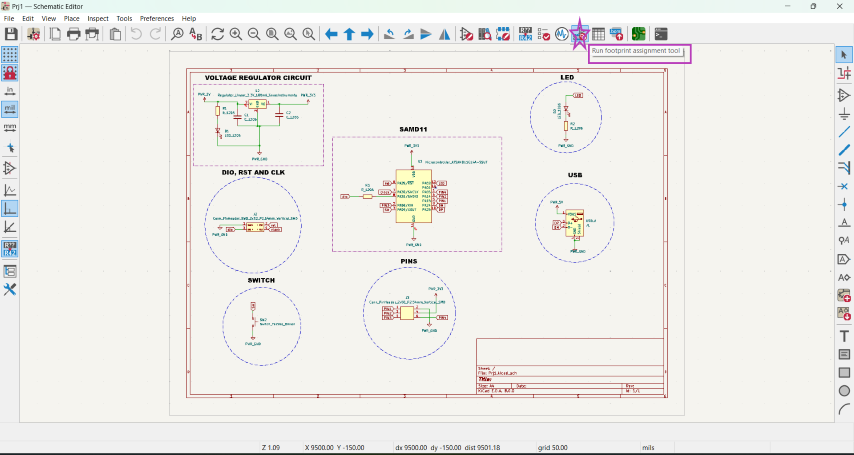Enable free-angle line drawing mode
854x455 pixels.
pos(10,190)
